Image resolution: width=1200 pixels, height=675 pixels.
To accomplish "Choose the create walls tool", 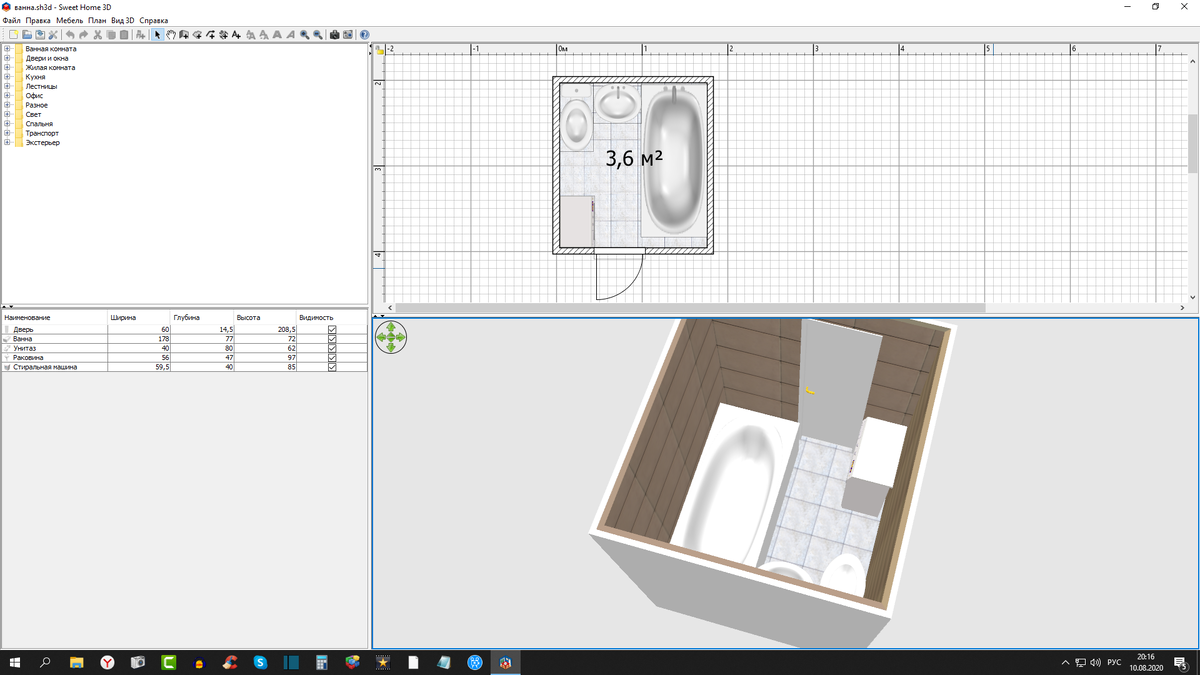I will click(184, 35).
